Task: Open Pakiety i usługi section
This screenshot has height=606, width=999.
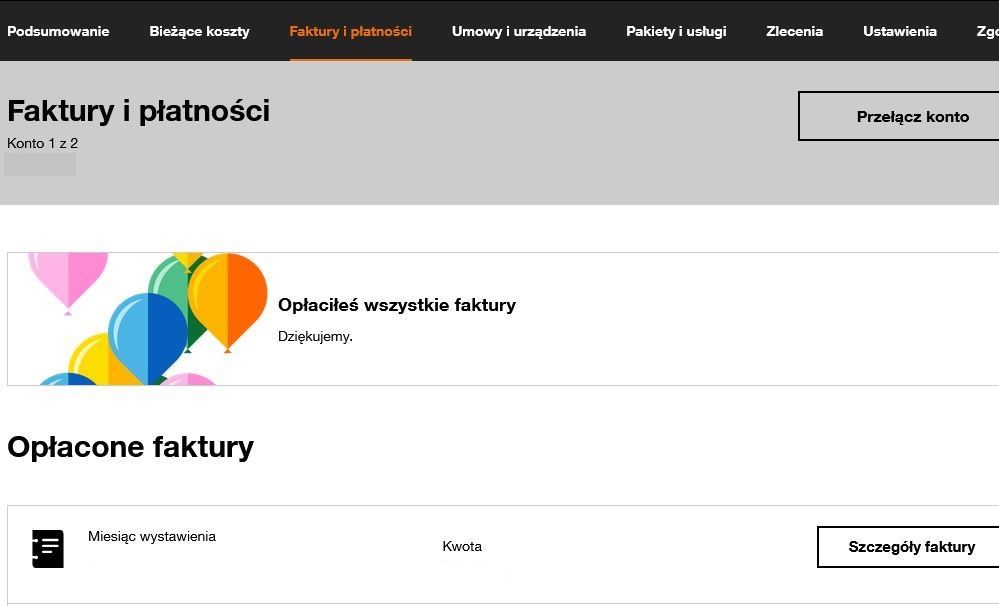Action: (x=676, y=31)
